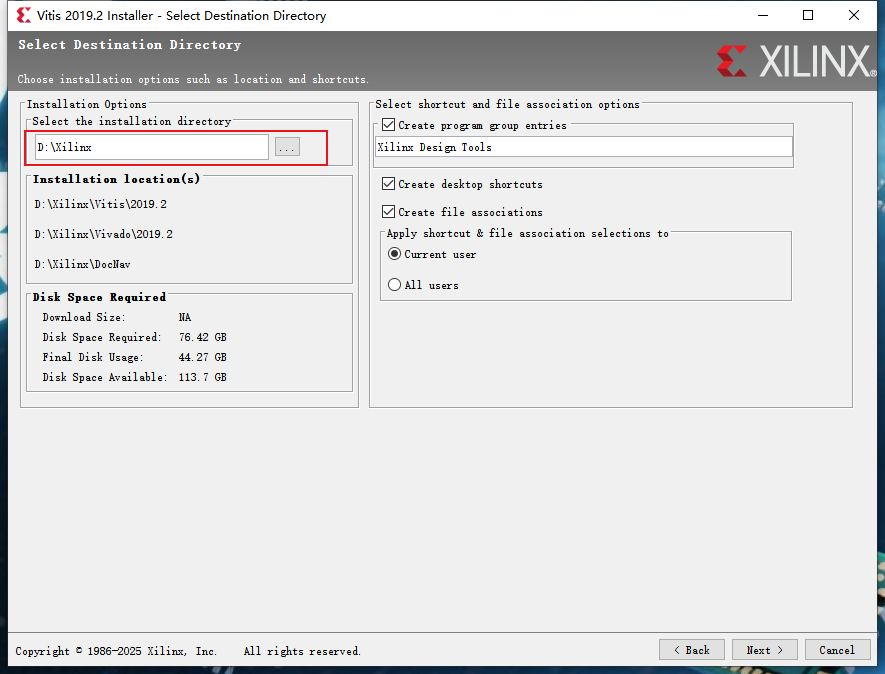
Task: Proceed with the Next button
Action: (765, 650)
